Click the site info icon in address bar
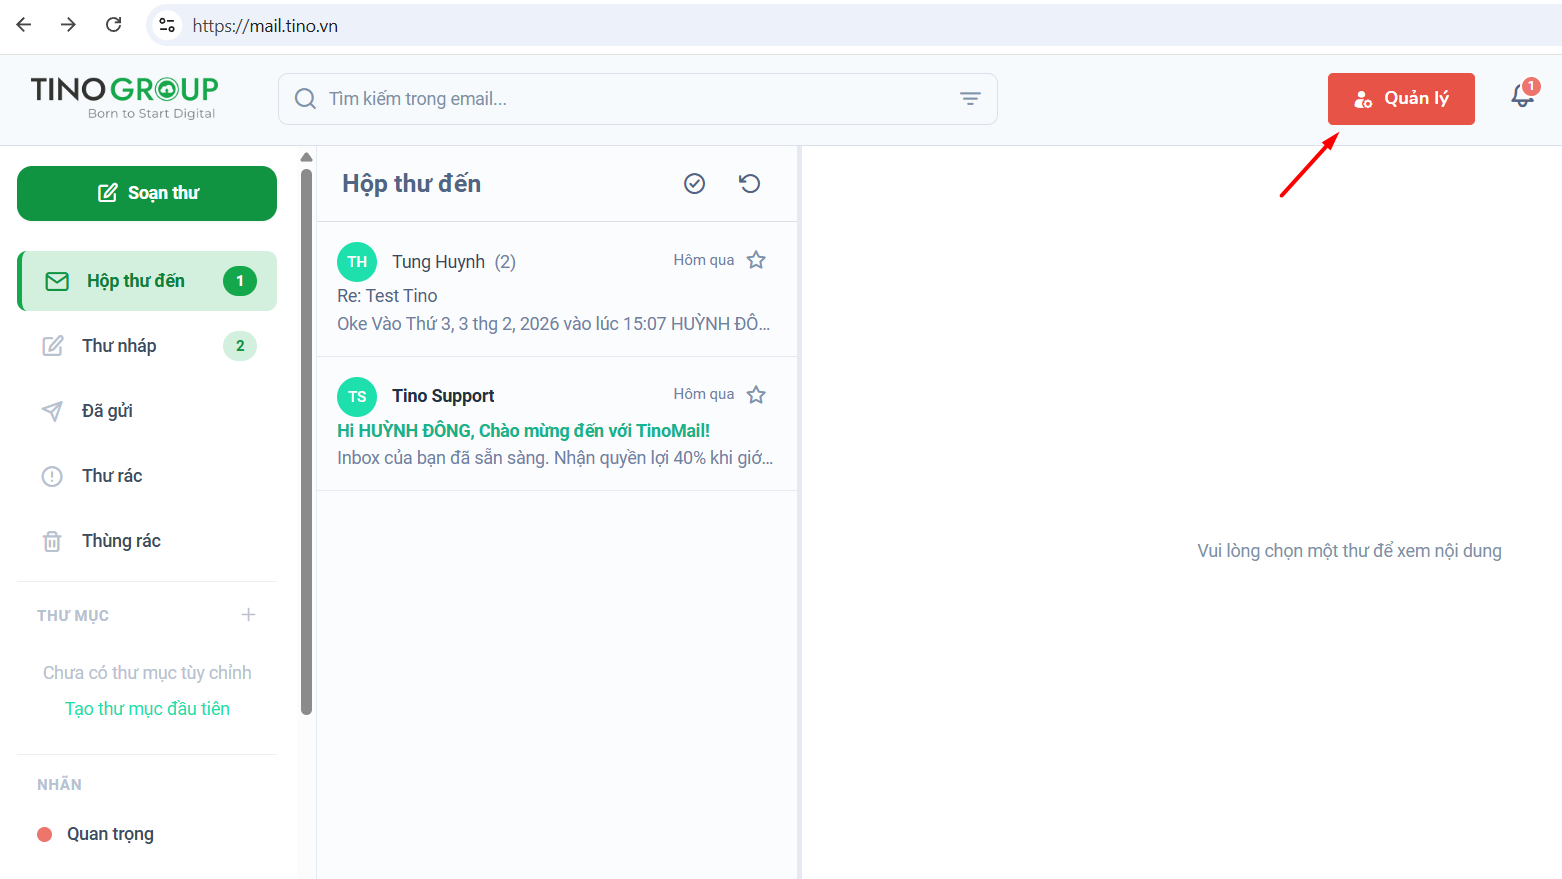The height and width of the screenshot is (879, 1562). (167, 25)
